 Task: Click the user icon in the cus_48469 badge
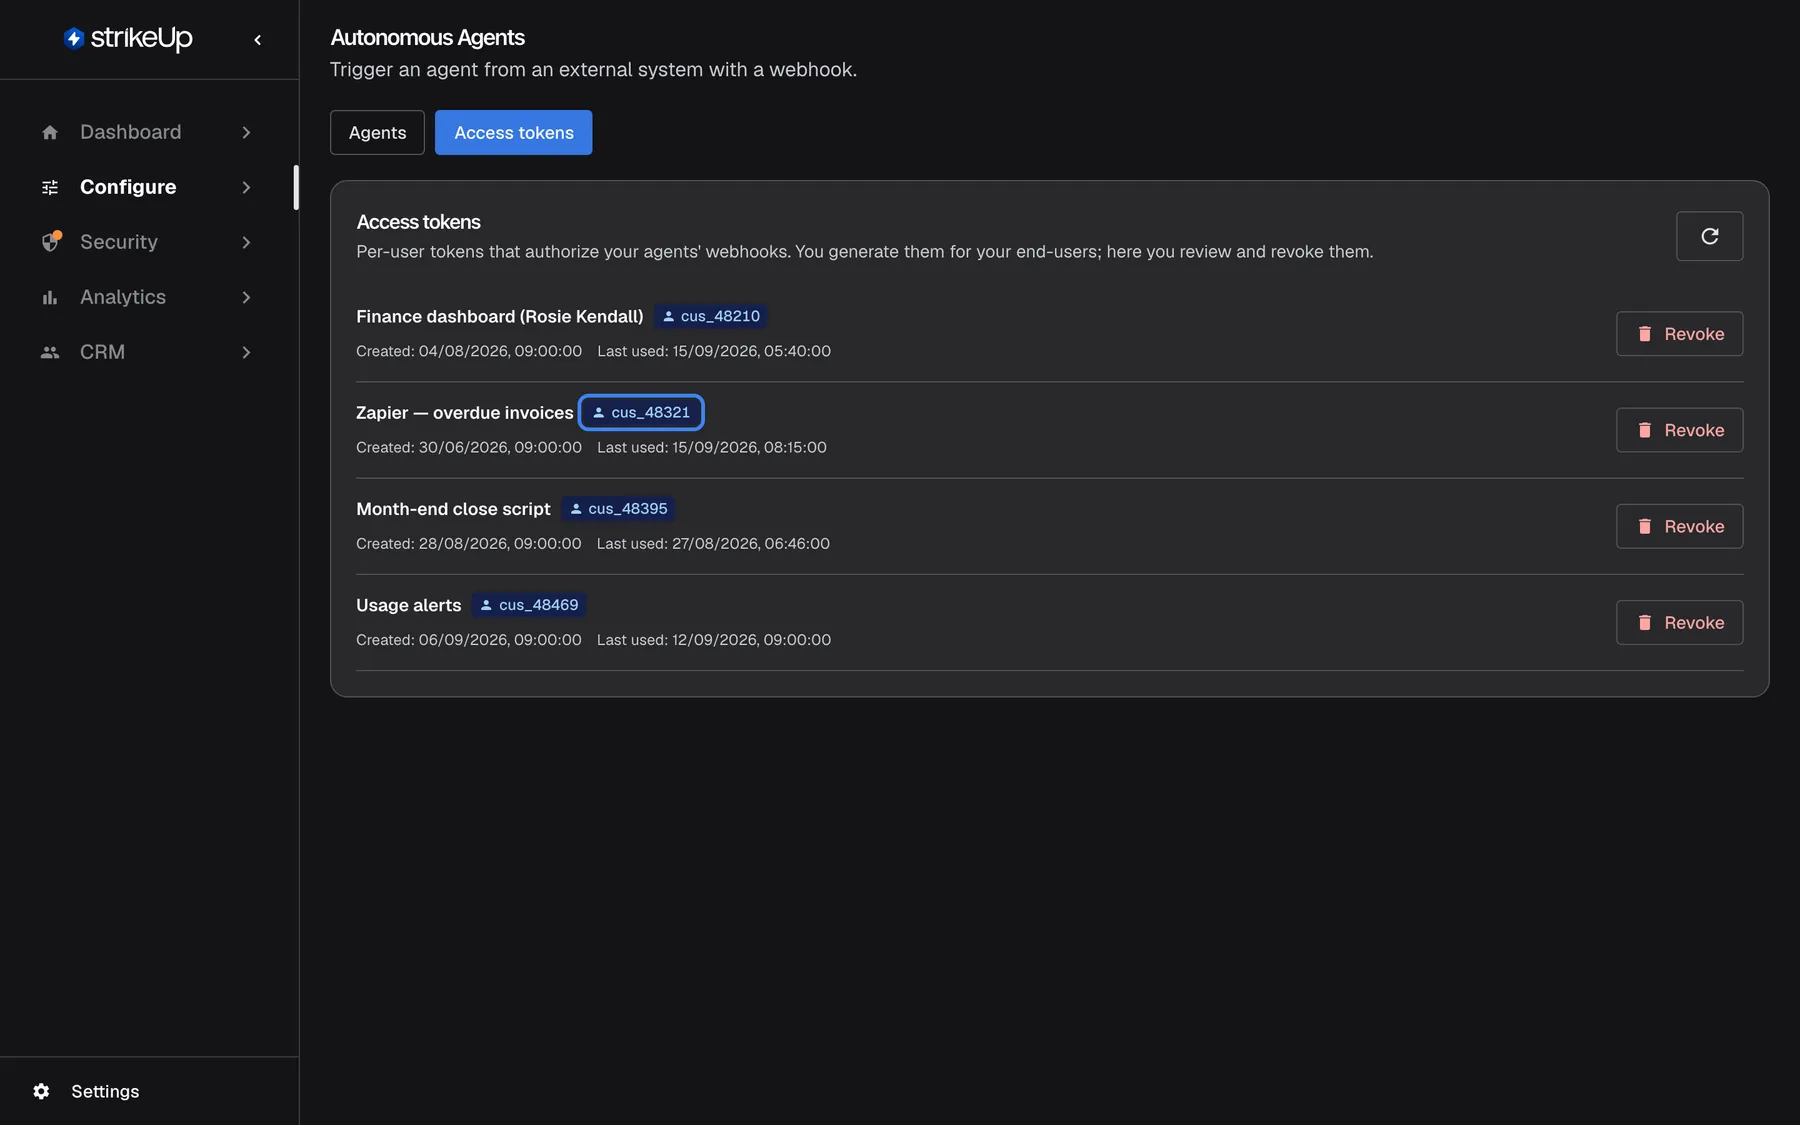pos(486,605)
